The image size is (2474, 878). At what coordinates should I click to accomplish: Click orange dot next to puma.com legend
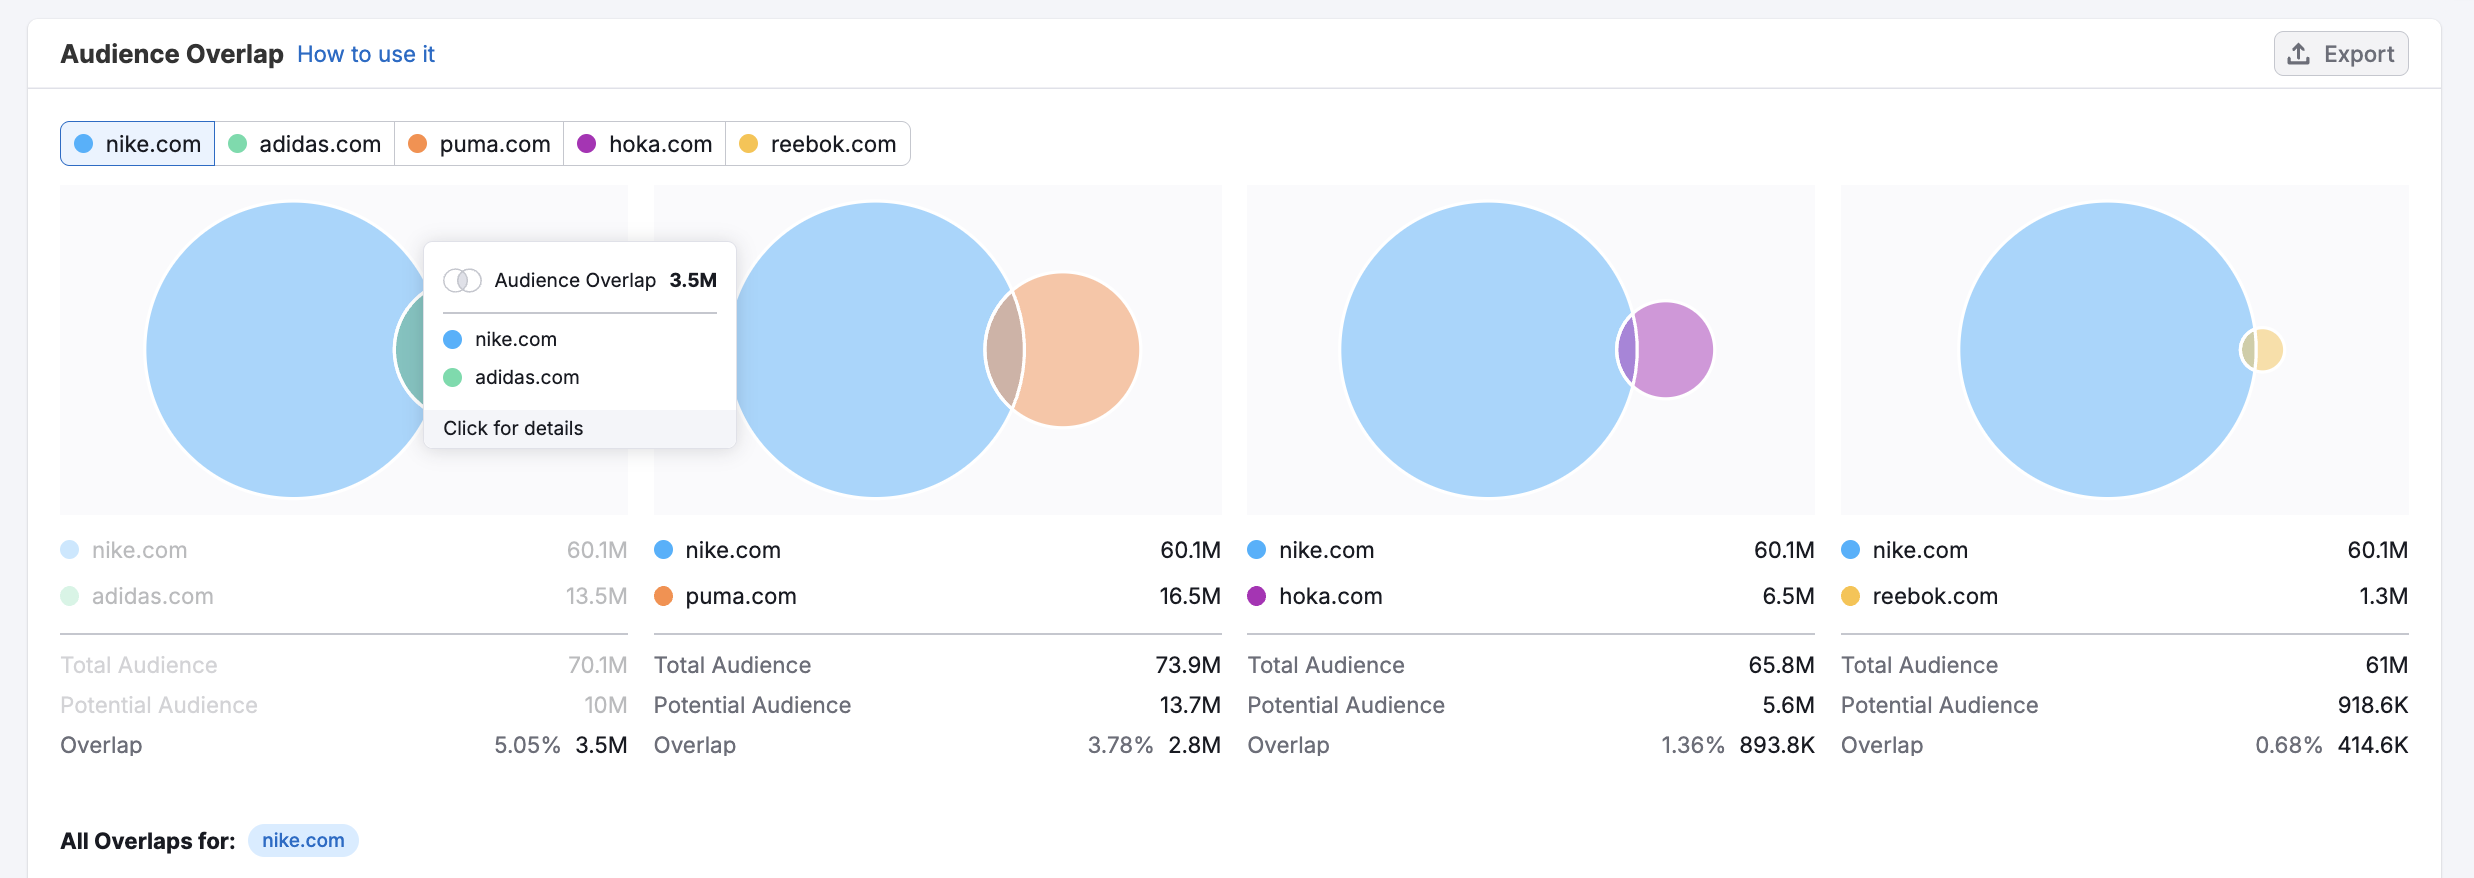point(663,596)
